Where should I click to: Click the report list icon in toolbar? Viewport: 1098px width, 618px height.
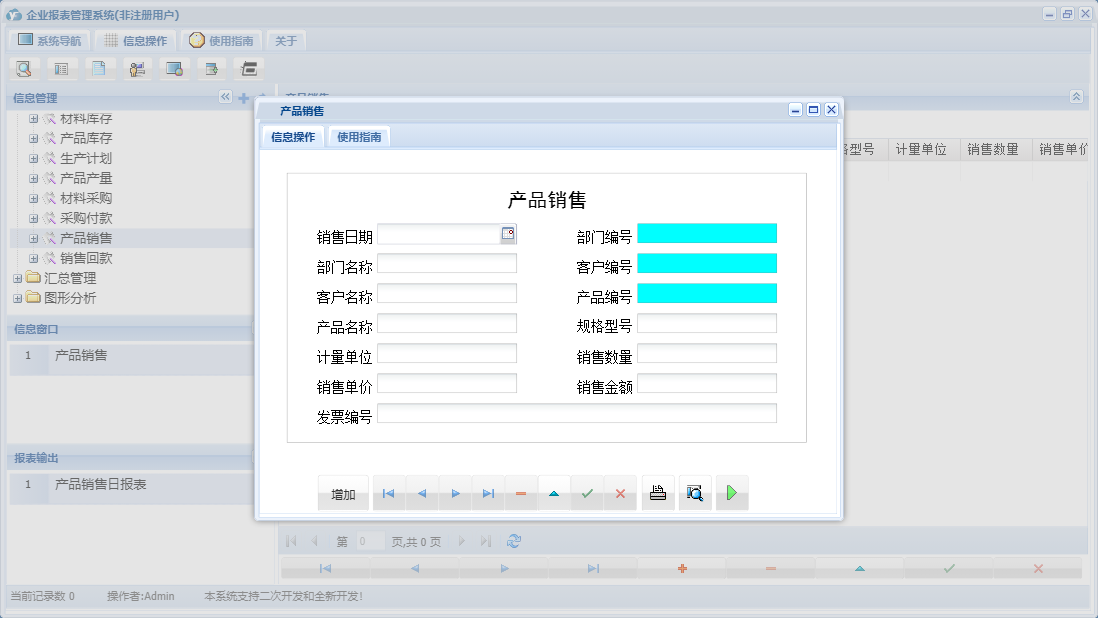61,68
